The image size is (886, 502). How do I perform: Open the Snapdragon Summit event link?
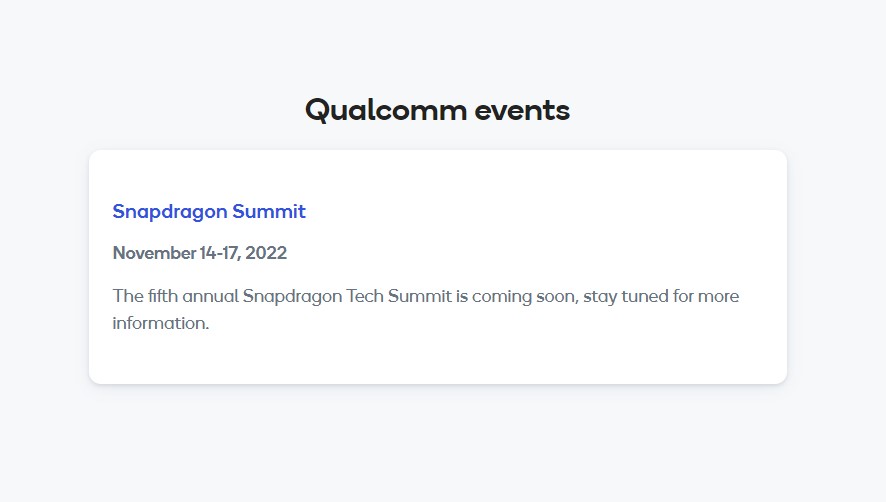209,211
